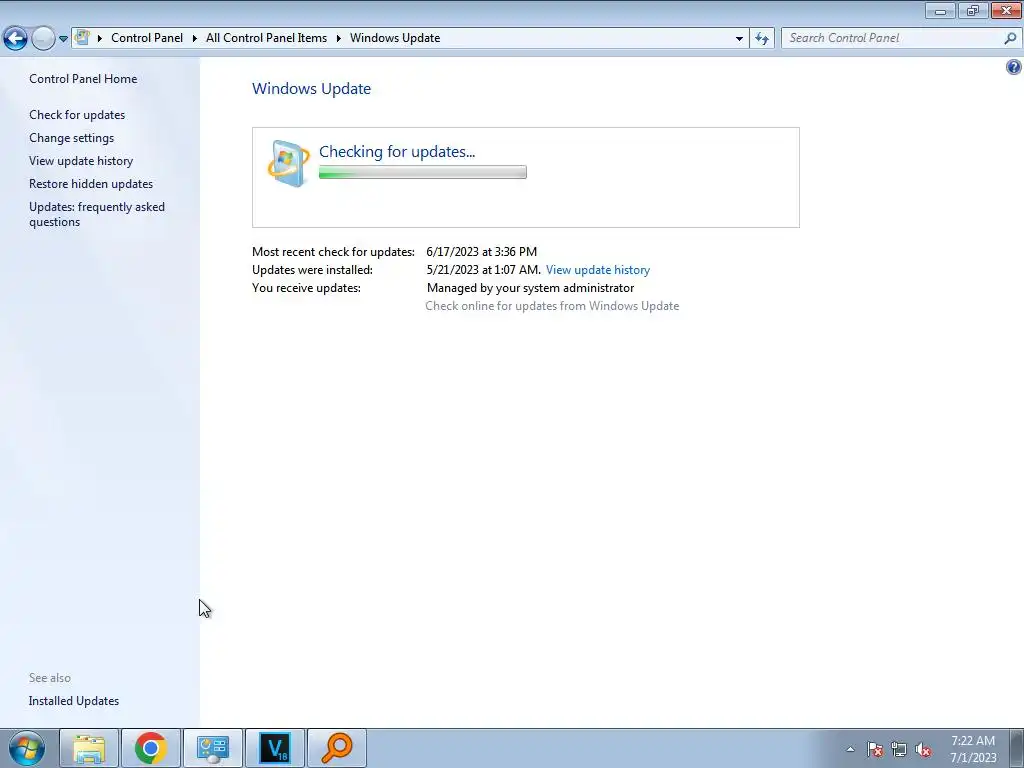Click the Windows Update page heading
This screenshot has width=1024, height=768.
(x=312, y=89)
